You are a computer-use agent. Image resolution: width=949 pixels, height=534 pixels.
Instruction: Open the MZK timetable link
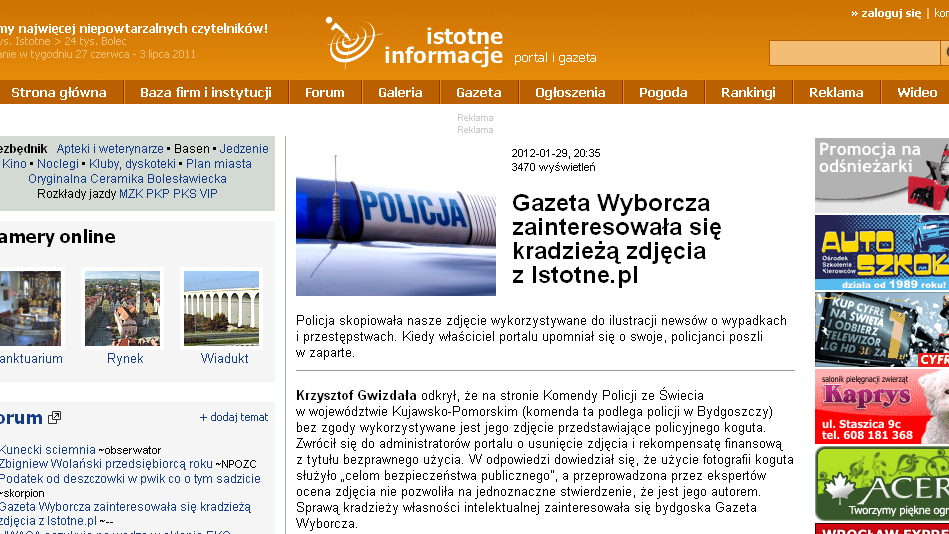131,194
